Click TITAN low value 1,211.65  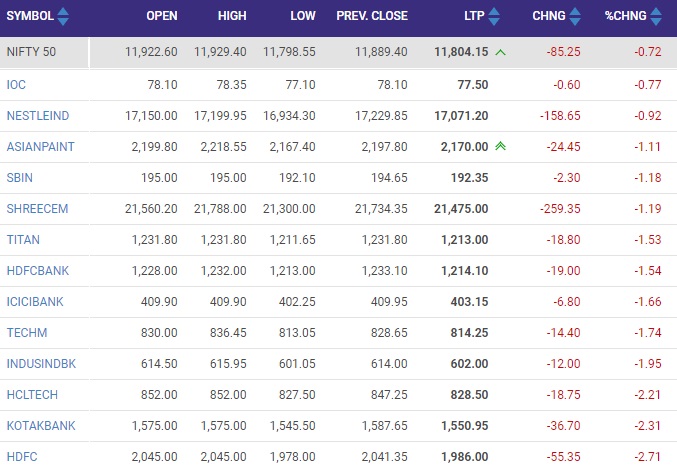click(x=293, y=240)
